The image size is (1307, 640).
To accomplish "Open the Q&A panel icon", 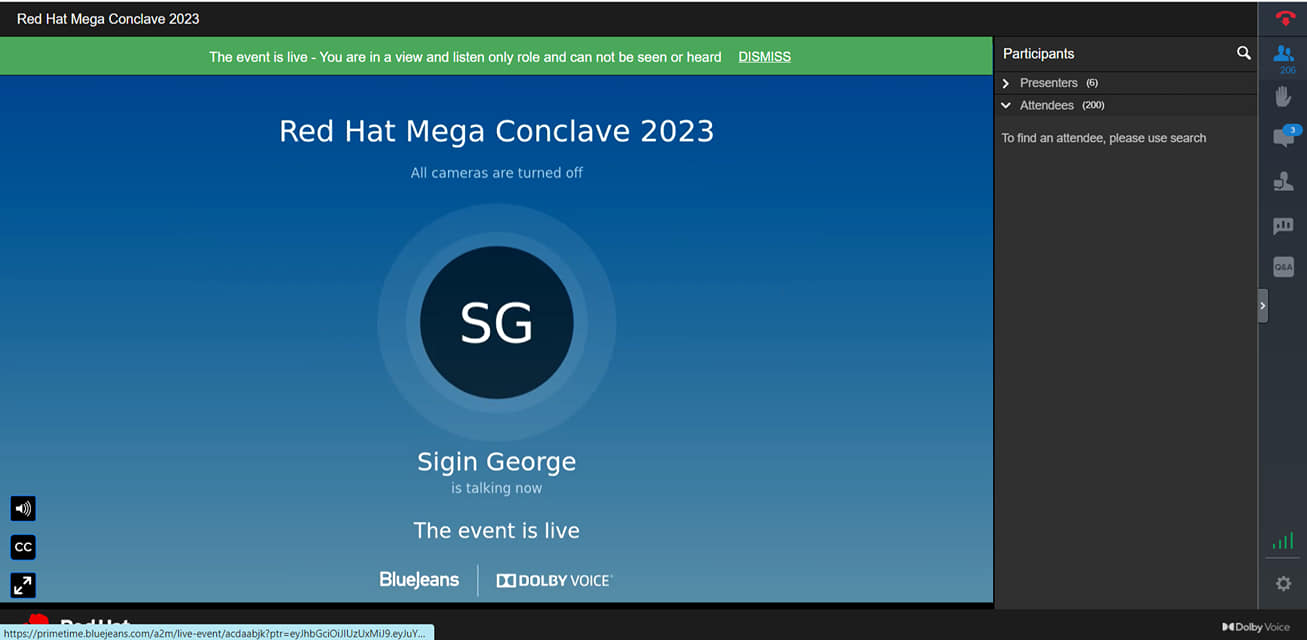I will [1284, 267].
